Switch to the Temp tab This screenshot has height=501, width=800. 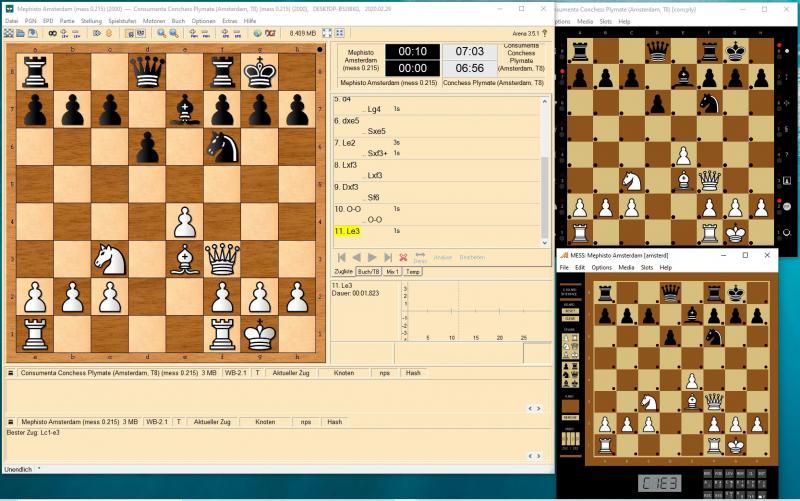(x=413, y=271)
